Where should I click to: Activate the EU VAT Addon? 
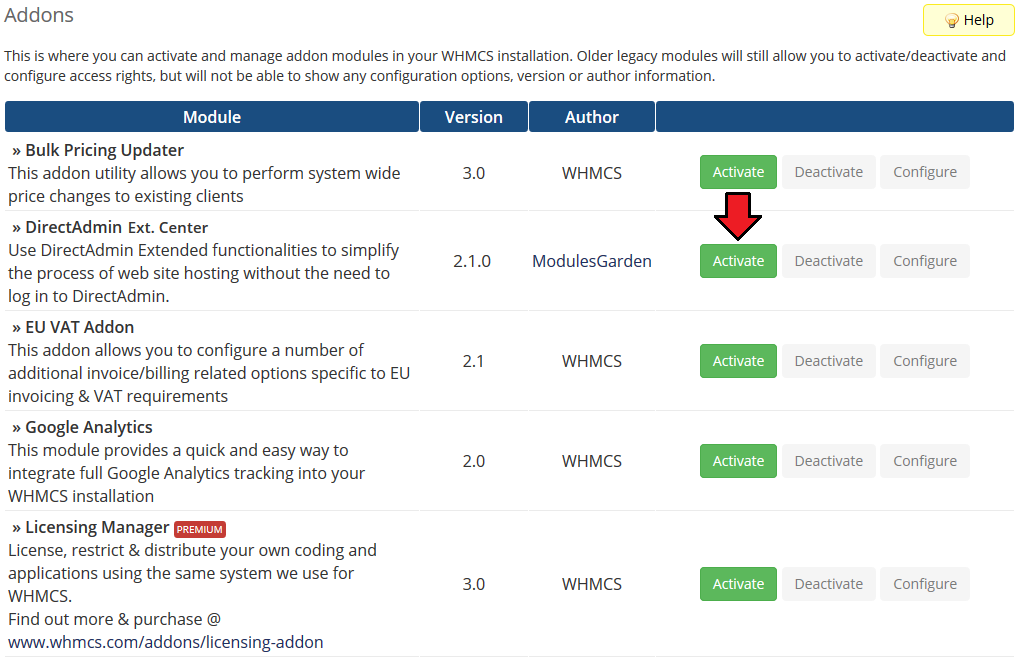(738, 361)
